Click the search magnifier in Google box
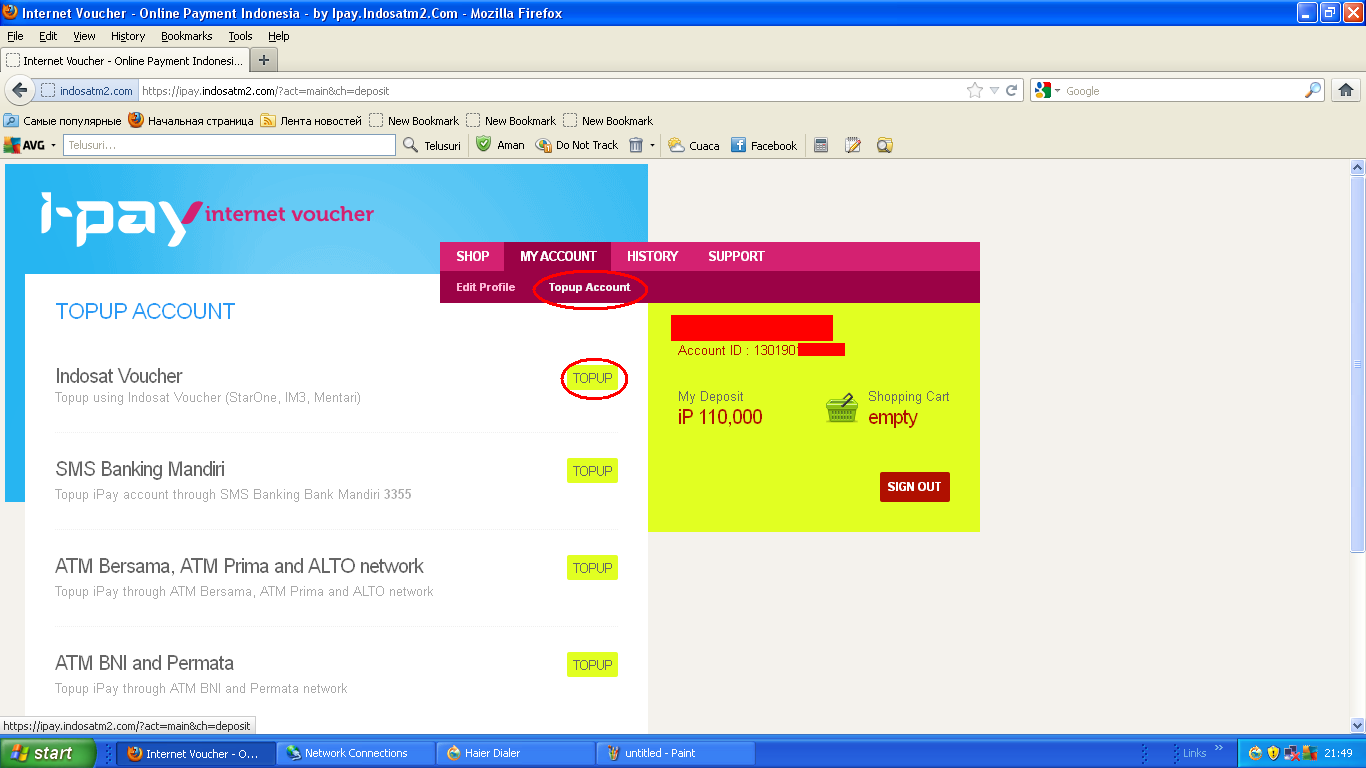Viewport: 1366px width, 768px height. click(x=1313, y=90)
